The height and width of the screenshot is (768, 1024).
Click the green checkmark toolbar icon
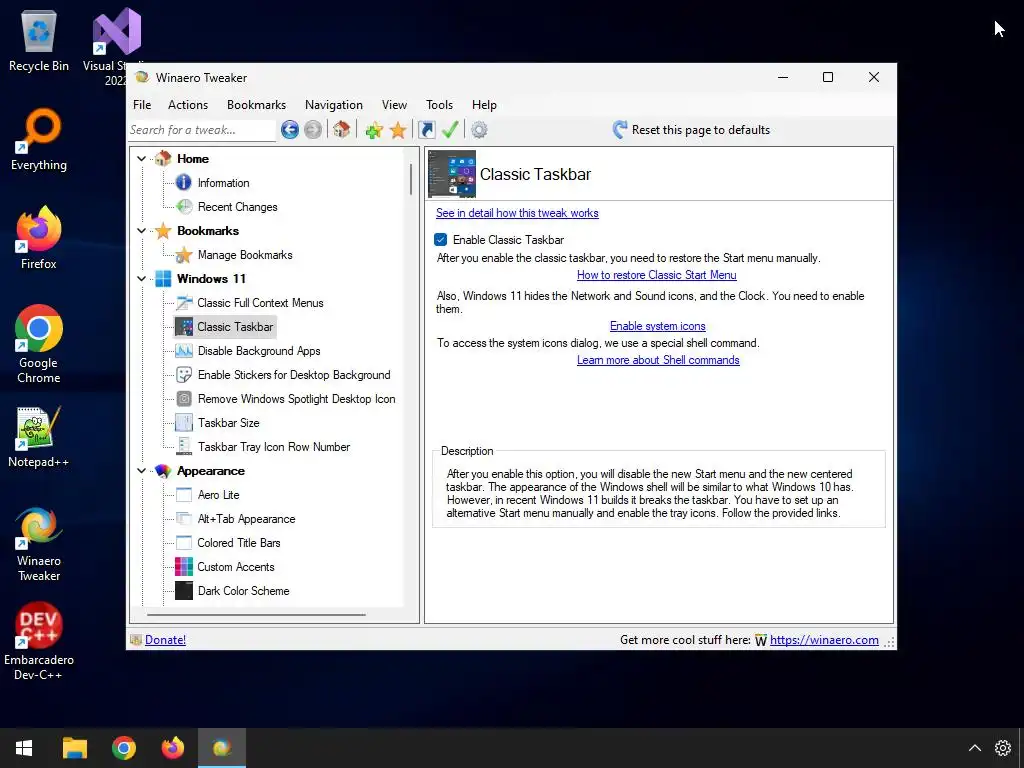click(450, 129)
